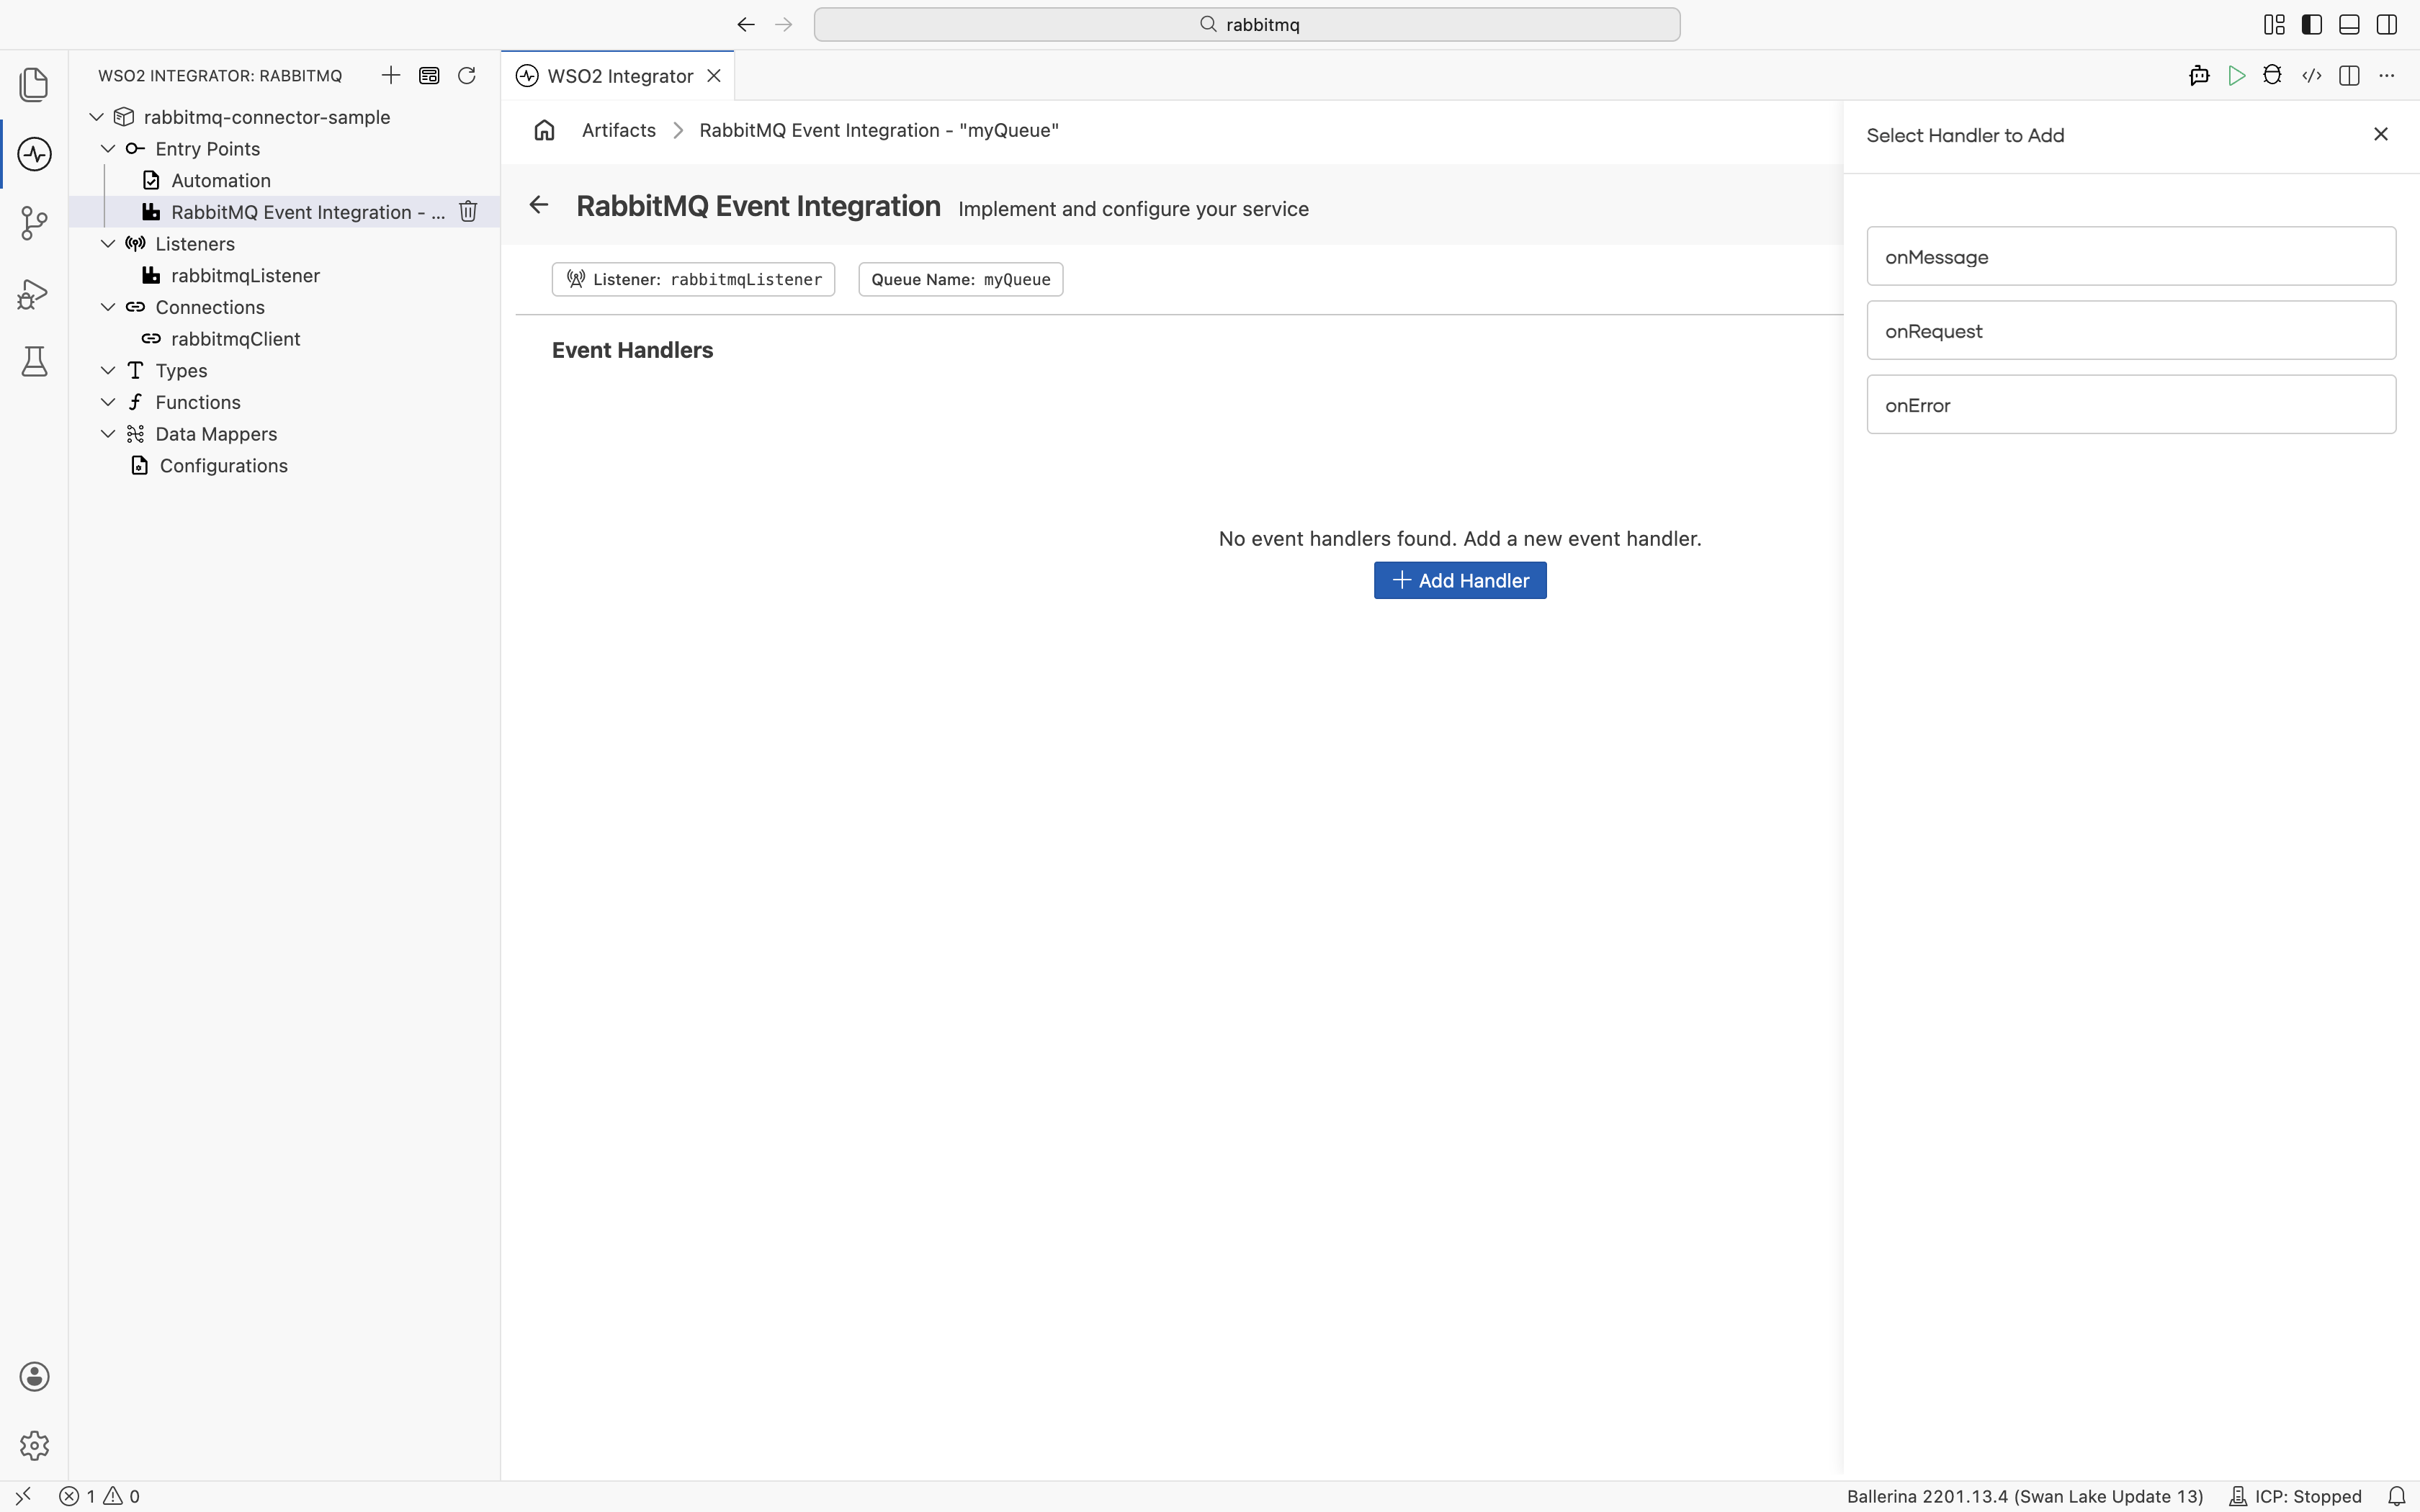Open rabbitmqClient connection

tap(284, 338)
